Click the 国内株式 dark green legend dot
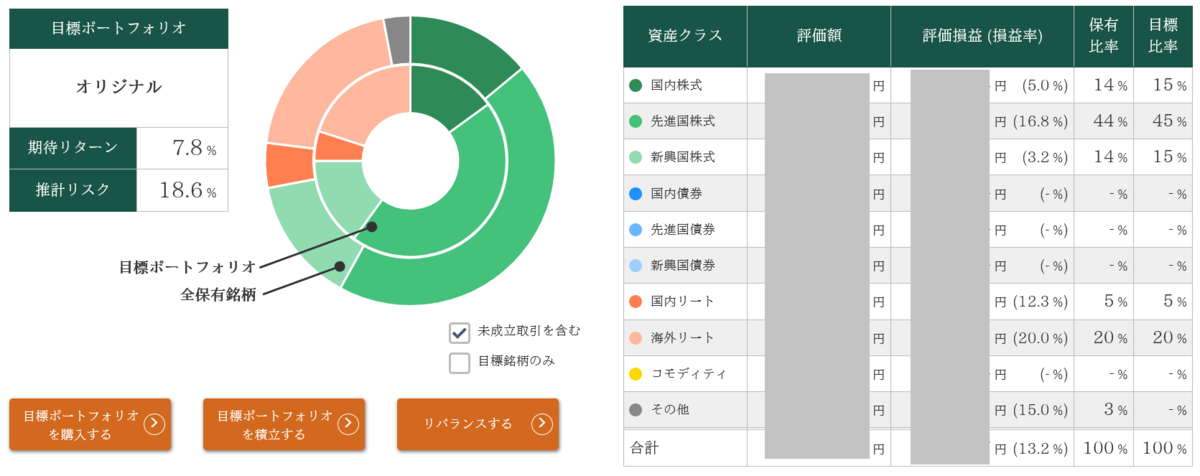Screen dimensions: 1200x476 (636, 85)
